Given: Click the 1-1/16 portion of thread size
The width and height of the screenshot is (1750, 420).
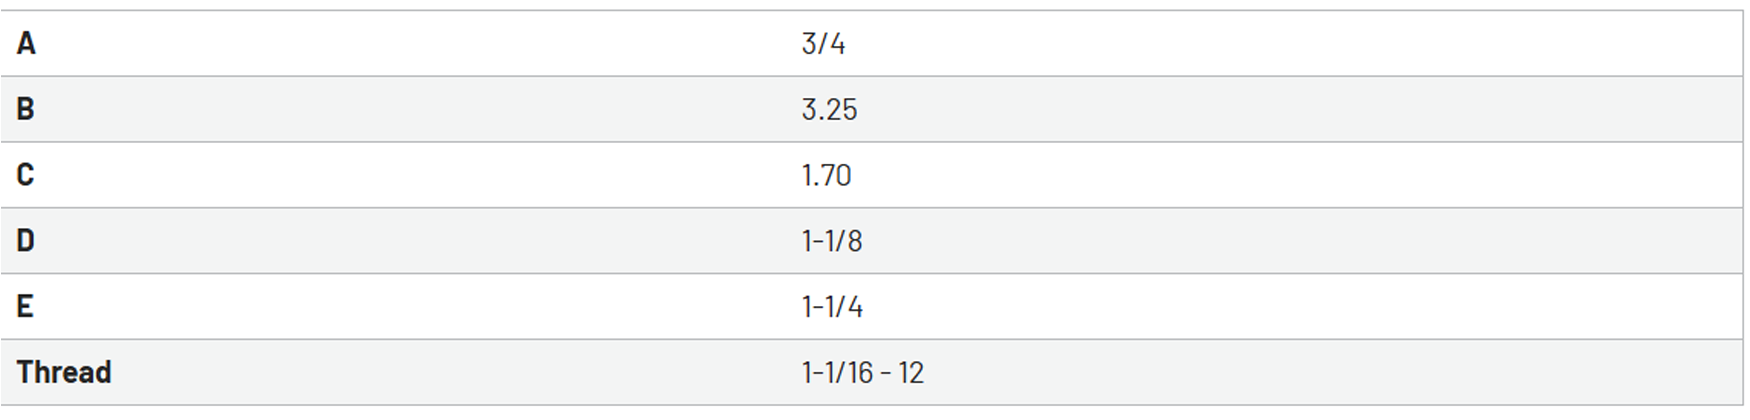Looking at the screenshot, I should [x=837, y=372].
